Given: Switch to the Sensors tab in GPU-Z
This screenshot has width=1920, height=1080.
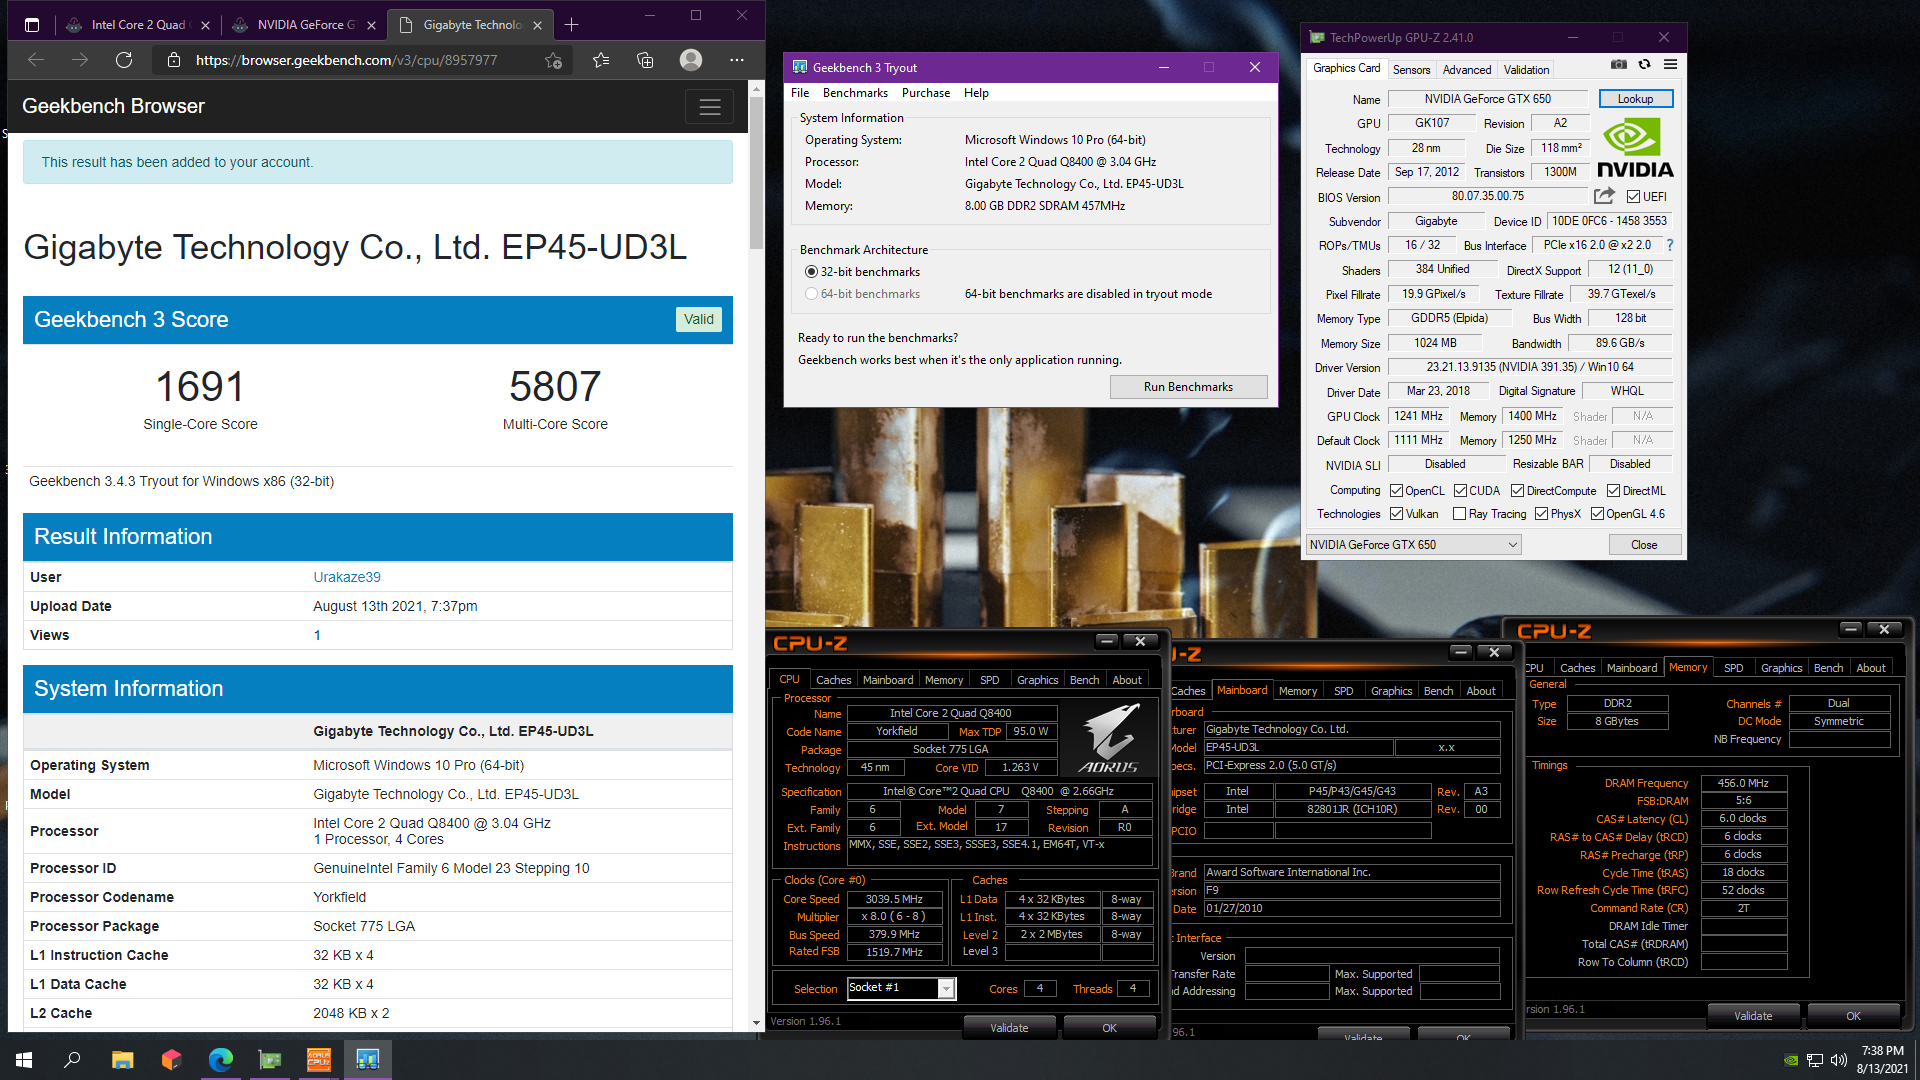Looking at the screenshot, I should pos(1411,70).
